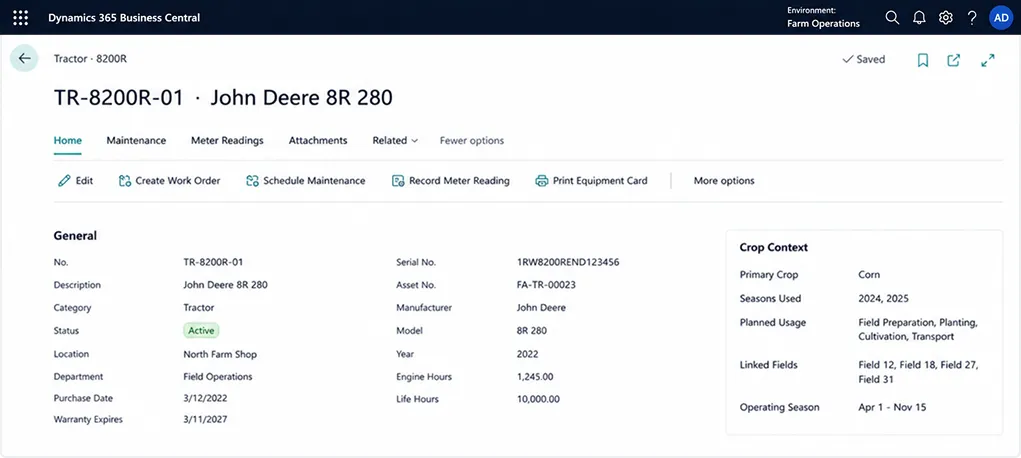Click the Department value Field Operations
1021x458 pixels.
point(217,377)
